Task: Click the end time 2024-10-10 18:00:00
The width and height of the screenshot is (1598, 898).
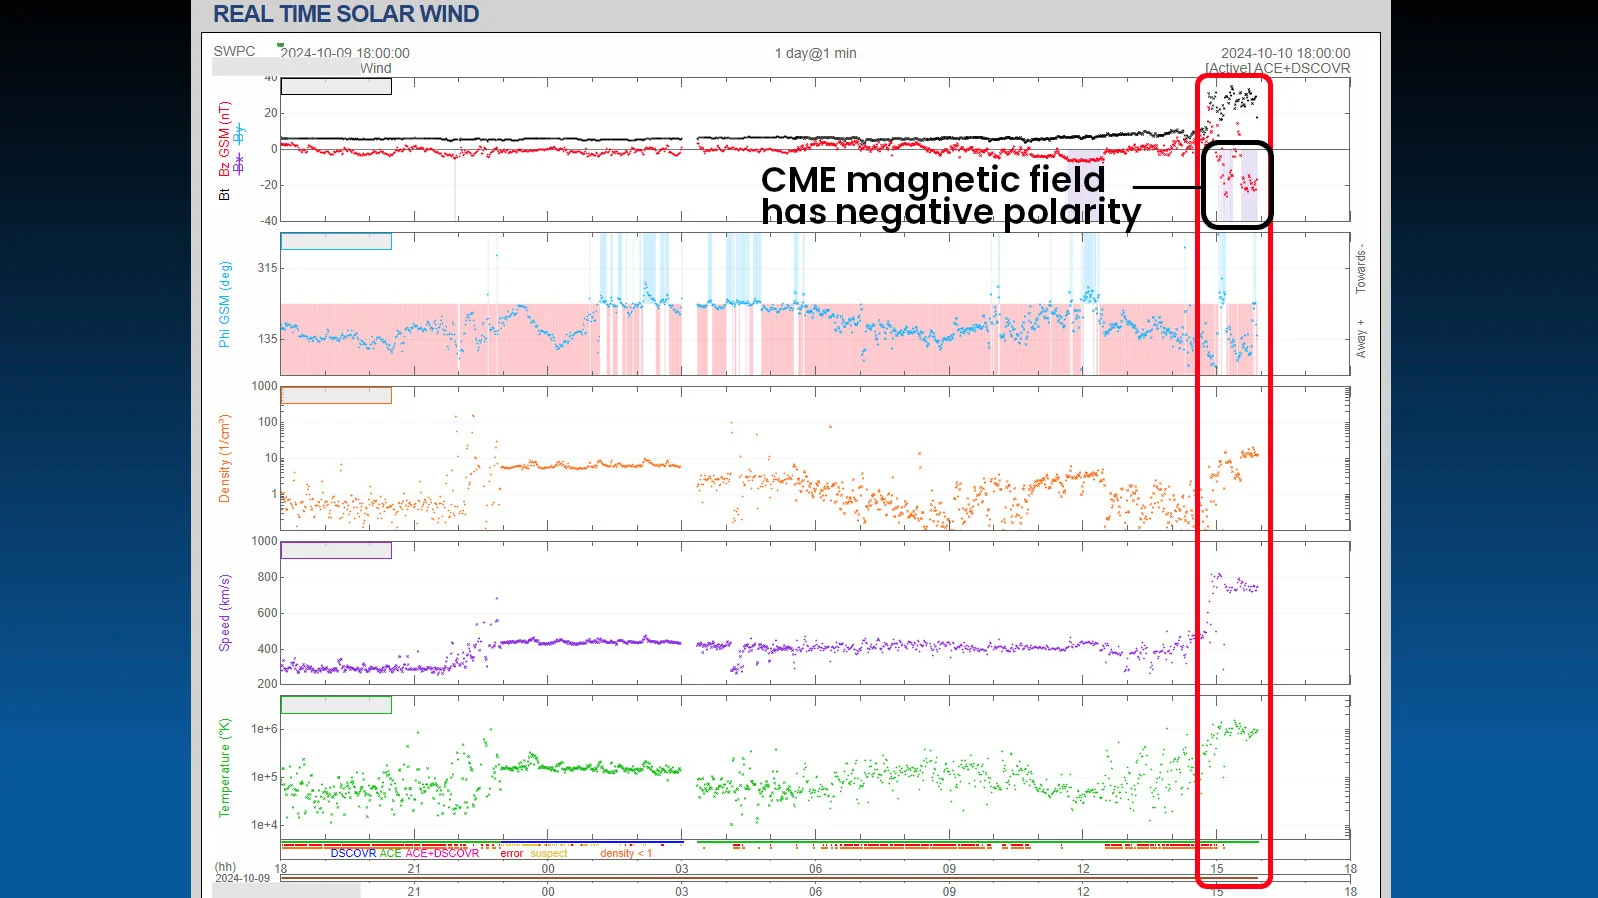Action: [1285, 53]
